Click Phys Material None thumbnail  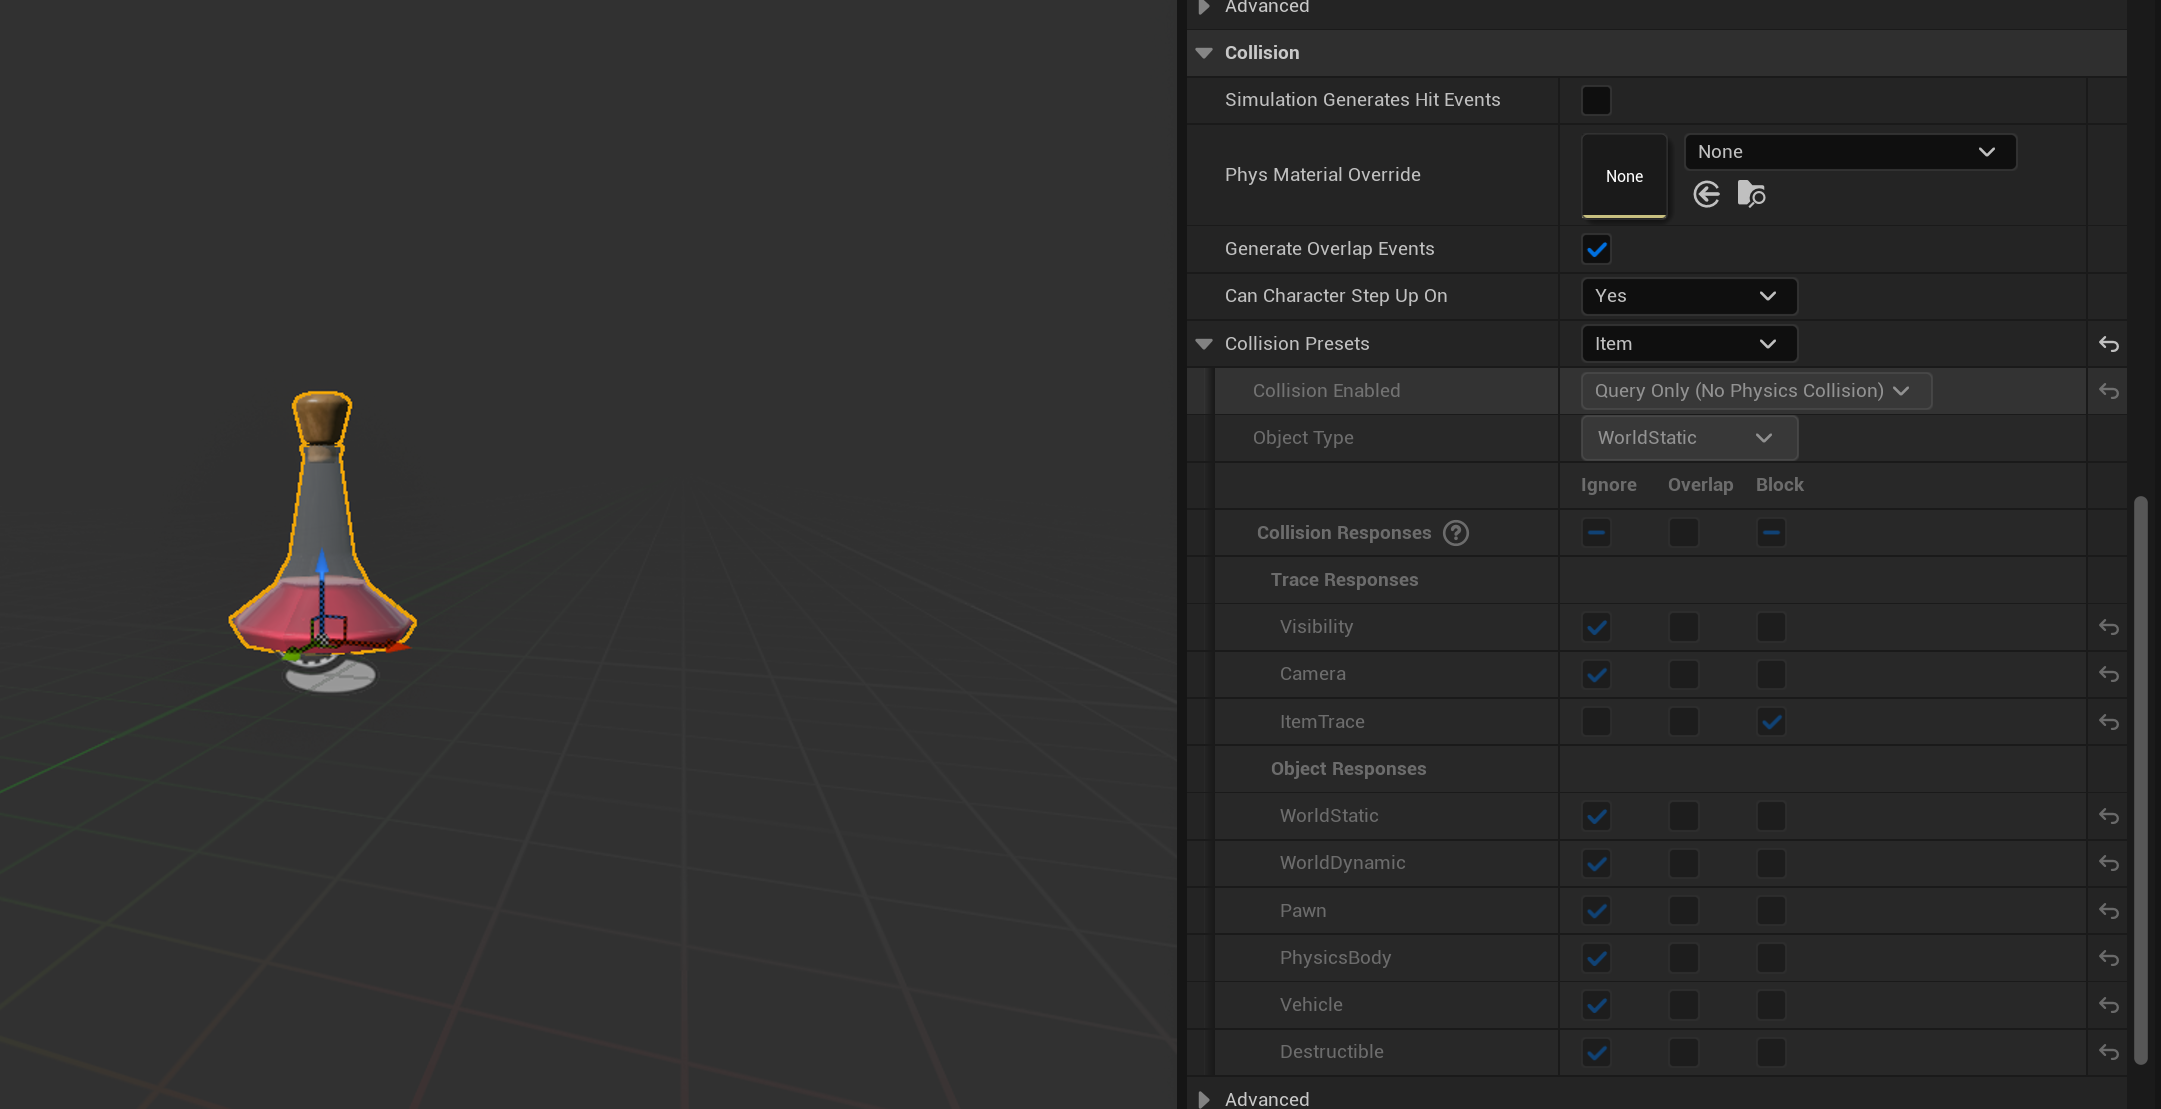pyautogui.click(x=1624, y=176)
